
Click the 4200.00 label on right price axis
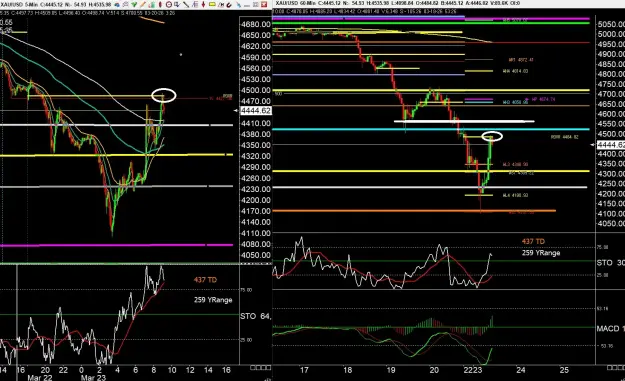(611, 194)
